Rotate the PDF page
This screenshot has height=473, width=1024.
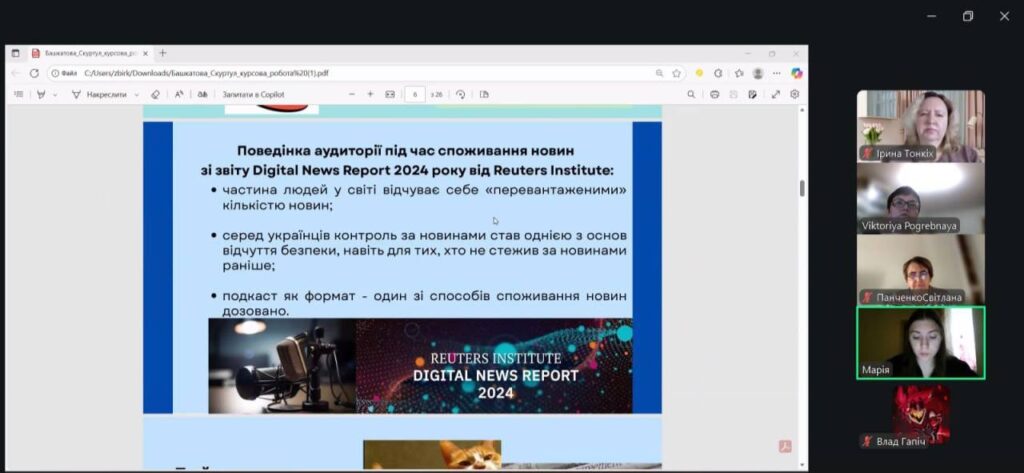pyautogui.click(x=460, y=94)
